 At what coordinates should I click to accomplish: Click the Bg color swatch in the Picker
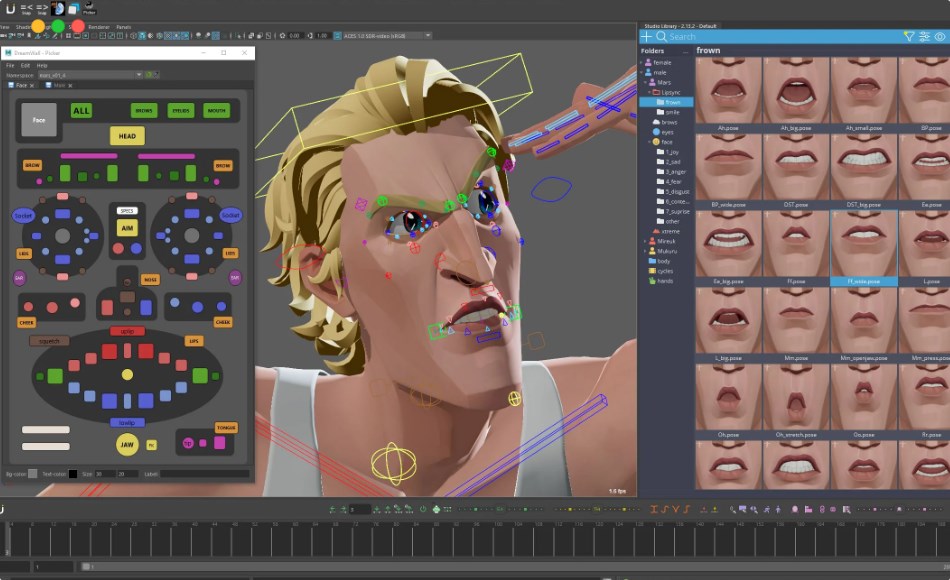(32, 472)
